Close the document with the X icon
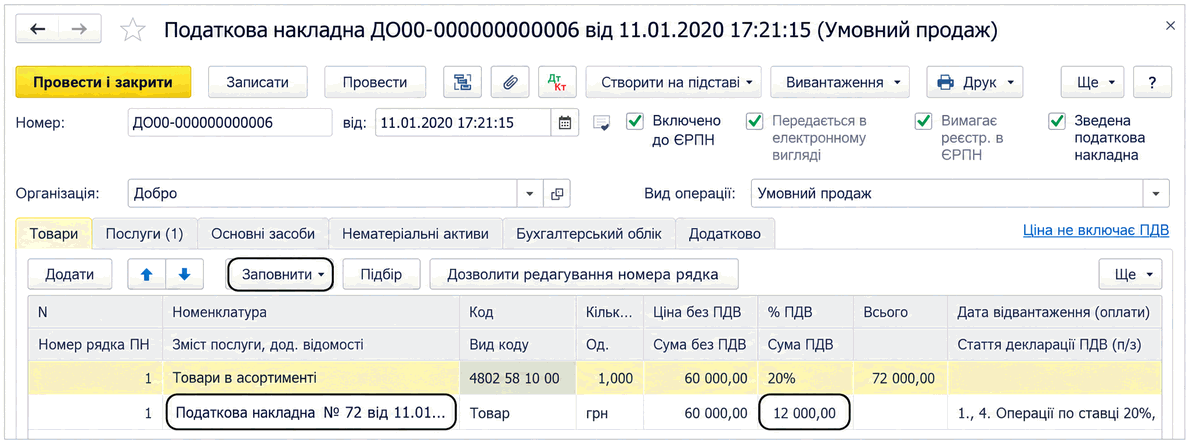 point(1170,27)
